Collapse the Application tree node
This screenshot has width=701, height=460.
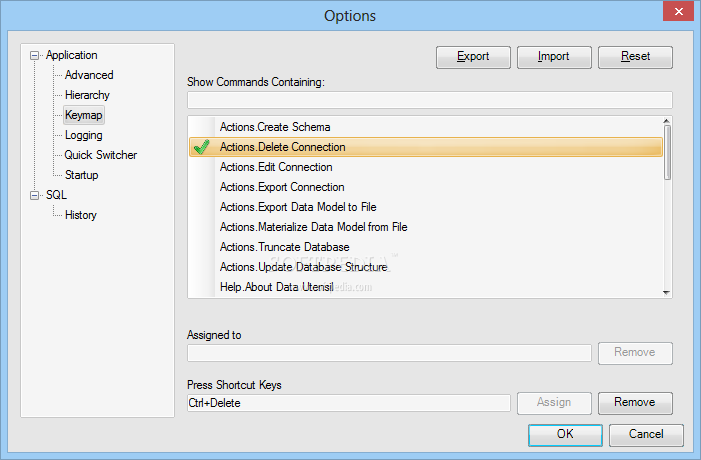point(35,56)
